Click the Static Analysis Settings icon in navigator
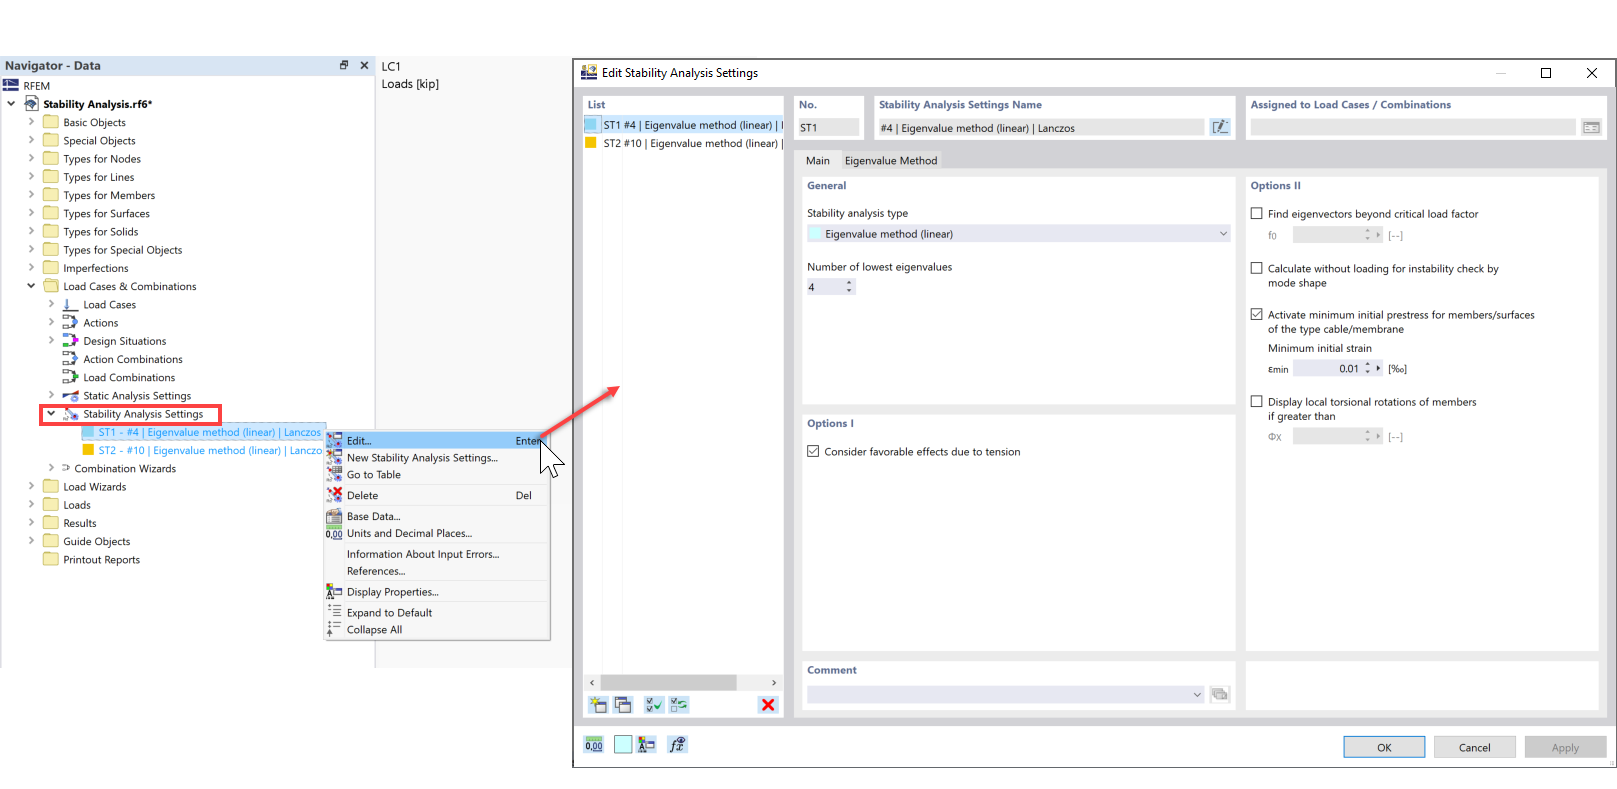Screen dimensions: 1617x789 pos(70,395)
